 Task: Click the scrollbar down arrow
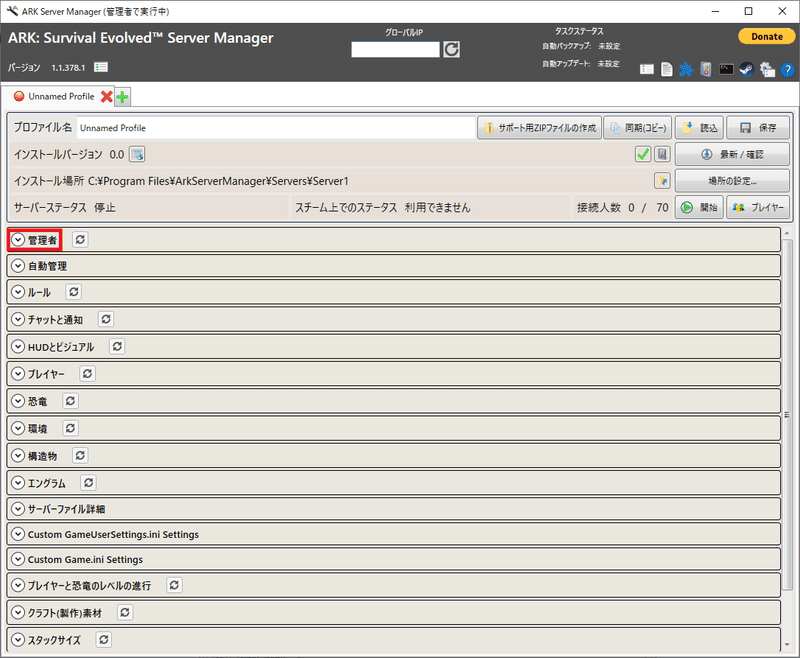(787, 645)
